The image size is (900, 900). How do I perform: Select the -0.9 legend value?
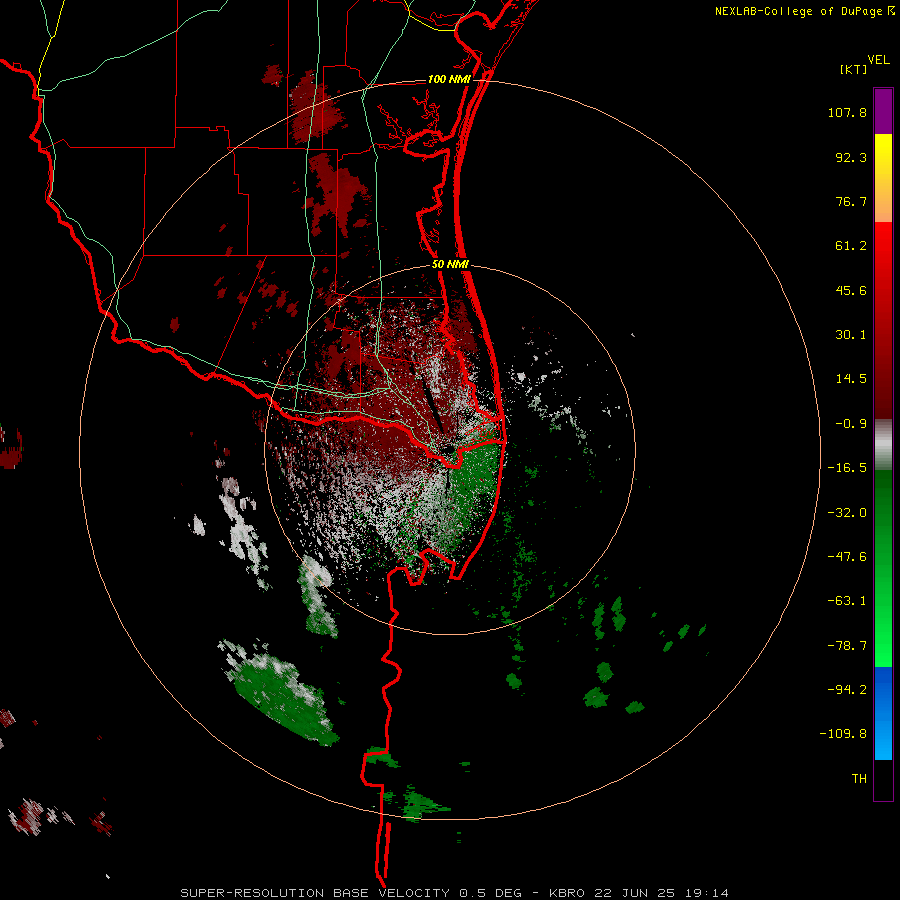(x=851, y=424)
